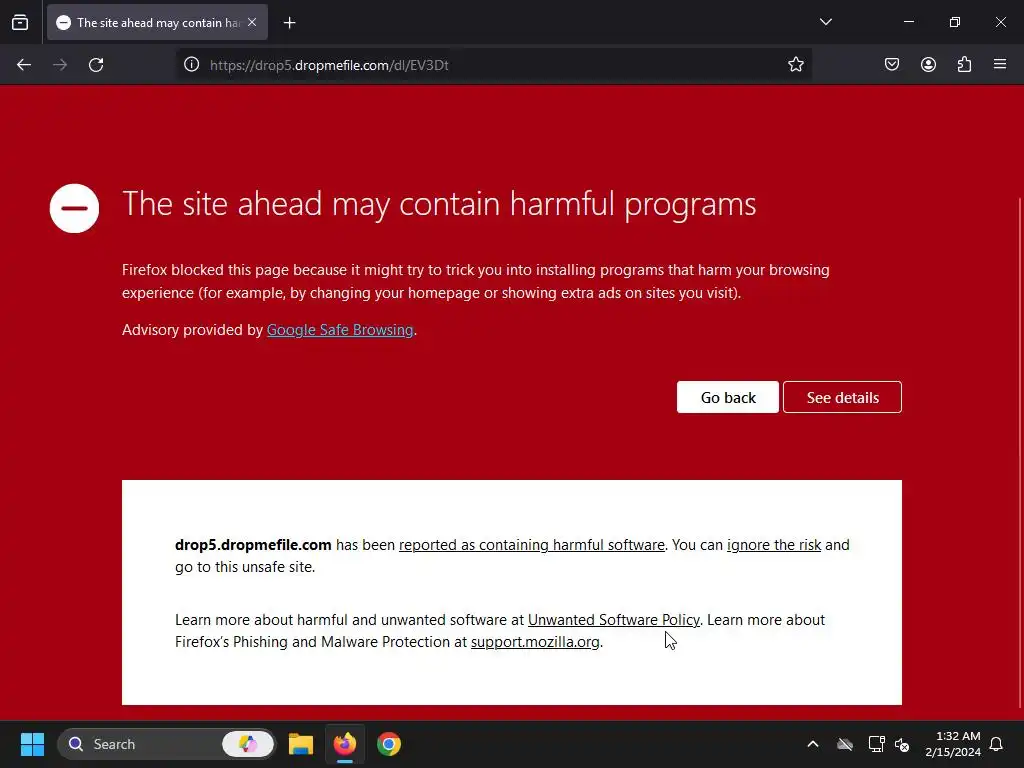Screen dimensions: 1024x768
Task: Open the clock showing 1:32 AM
Action: pyautogui.click(x=953, y=744)
